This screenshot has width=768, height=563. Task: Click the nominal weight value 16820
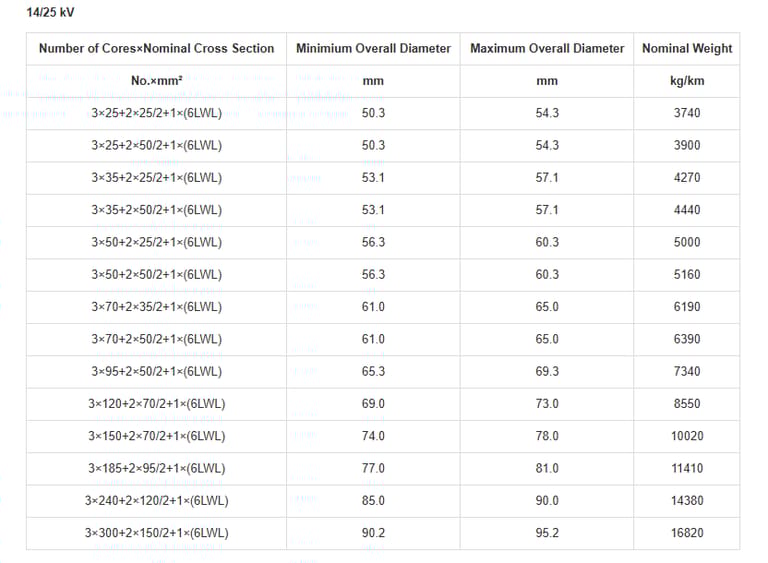point(687,533)
